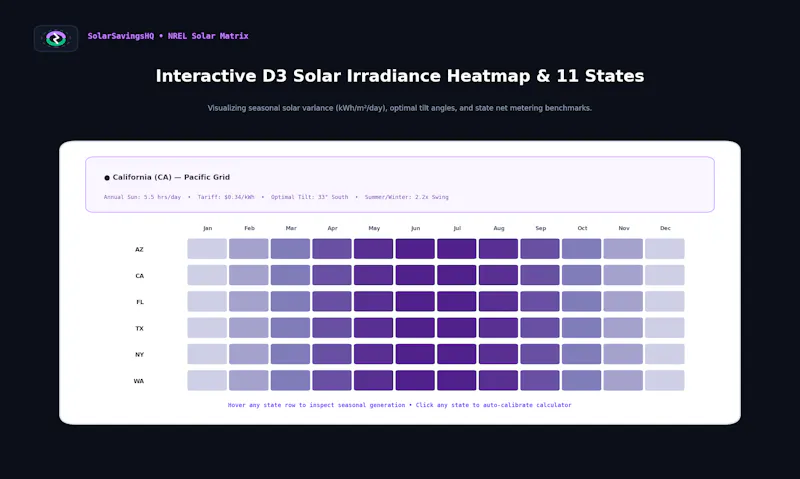The image size is (800, 479).
Task: Click the CA March heatmap cell
Action: click(290, 275)
